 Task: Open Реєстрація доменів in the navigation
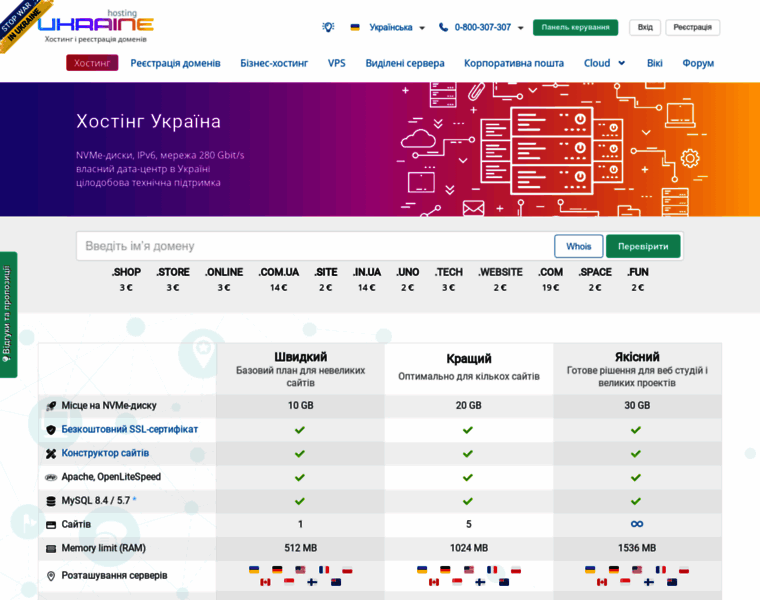(x=175, y=63)
